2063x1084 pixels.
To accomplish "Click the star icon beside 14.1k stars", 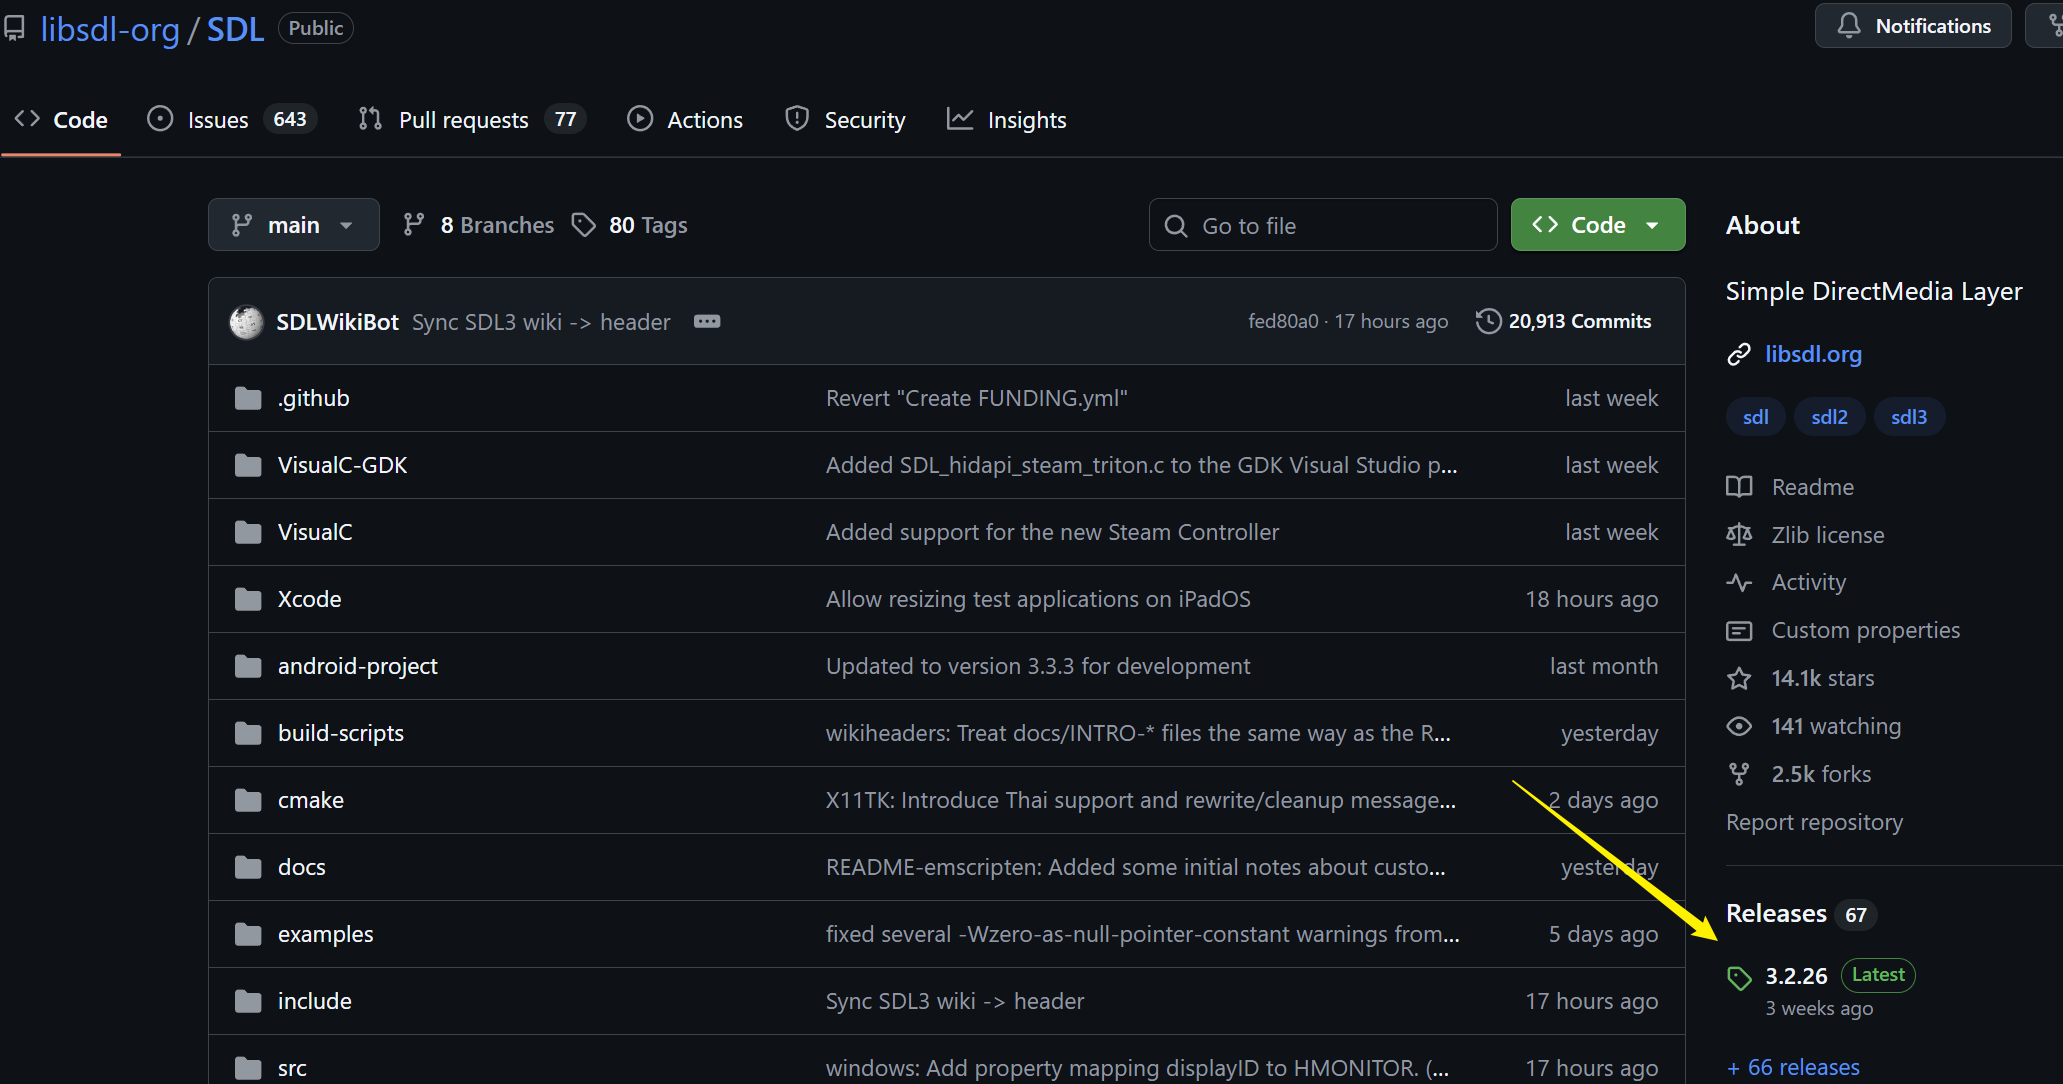I will tap(1739, 679).
